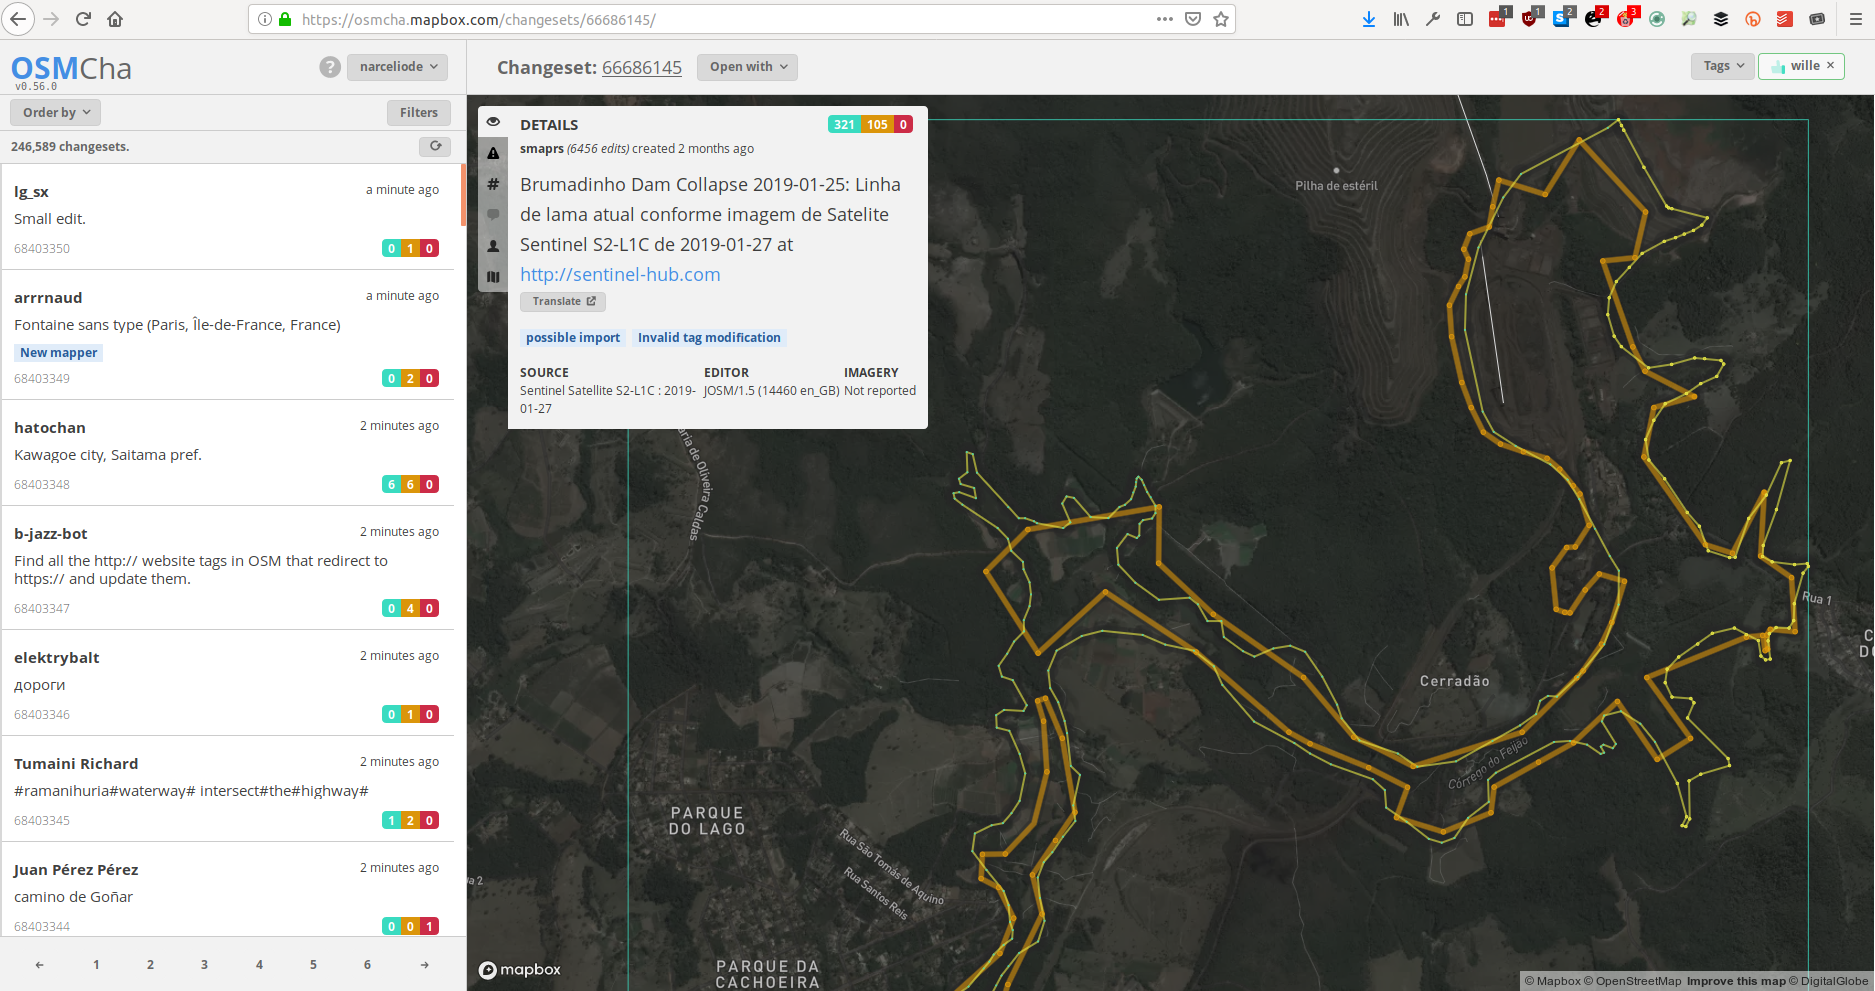The image size is (1875, 991).
Task: Open b-jazz-bot website tags changeset
Action: coord(228,568)
